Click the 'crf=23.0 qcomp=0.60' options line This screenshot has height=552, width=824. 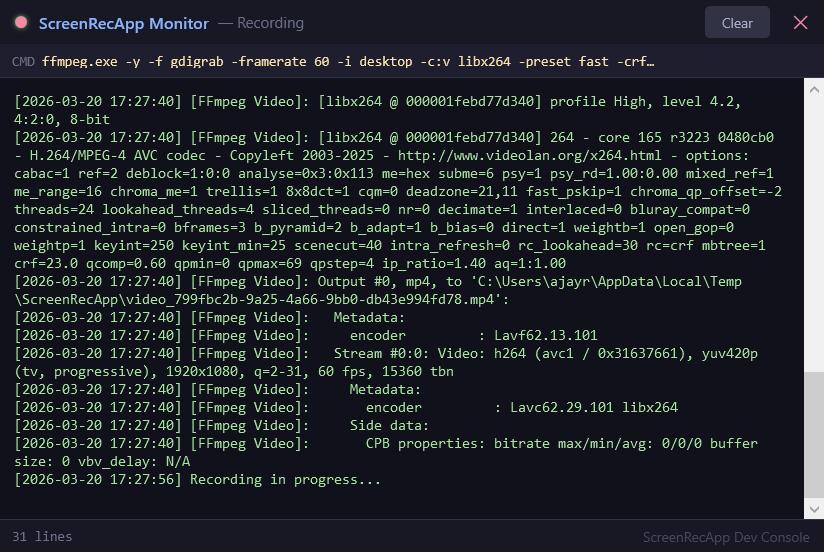tap(290, 263)
